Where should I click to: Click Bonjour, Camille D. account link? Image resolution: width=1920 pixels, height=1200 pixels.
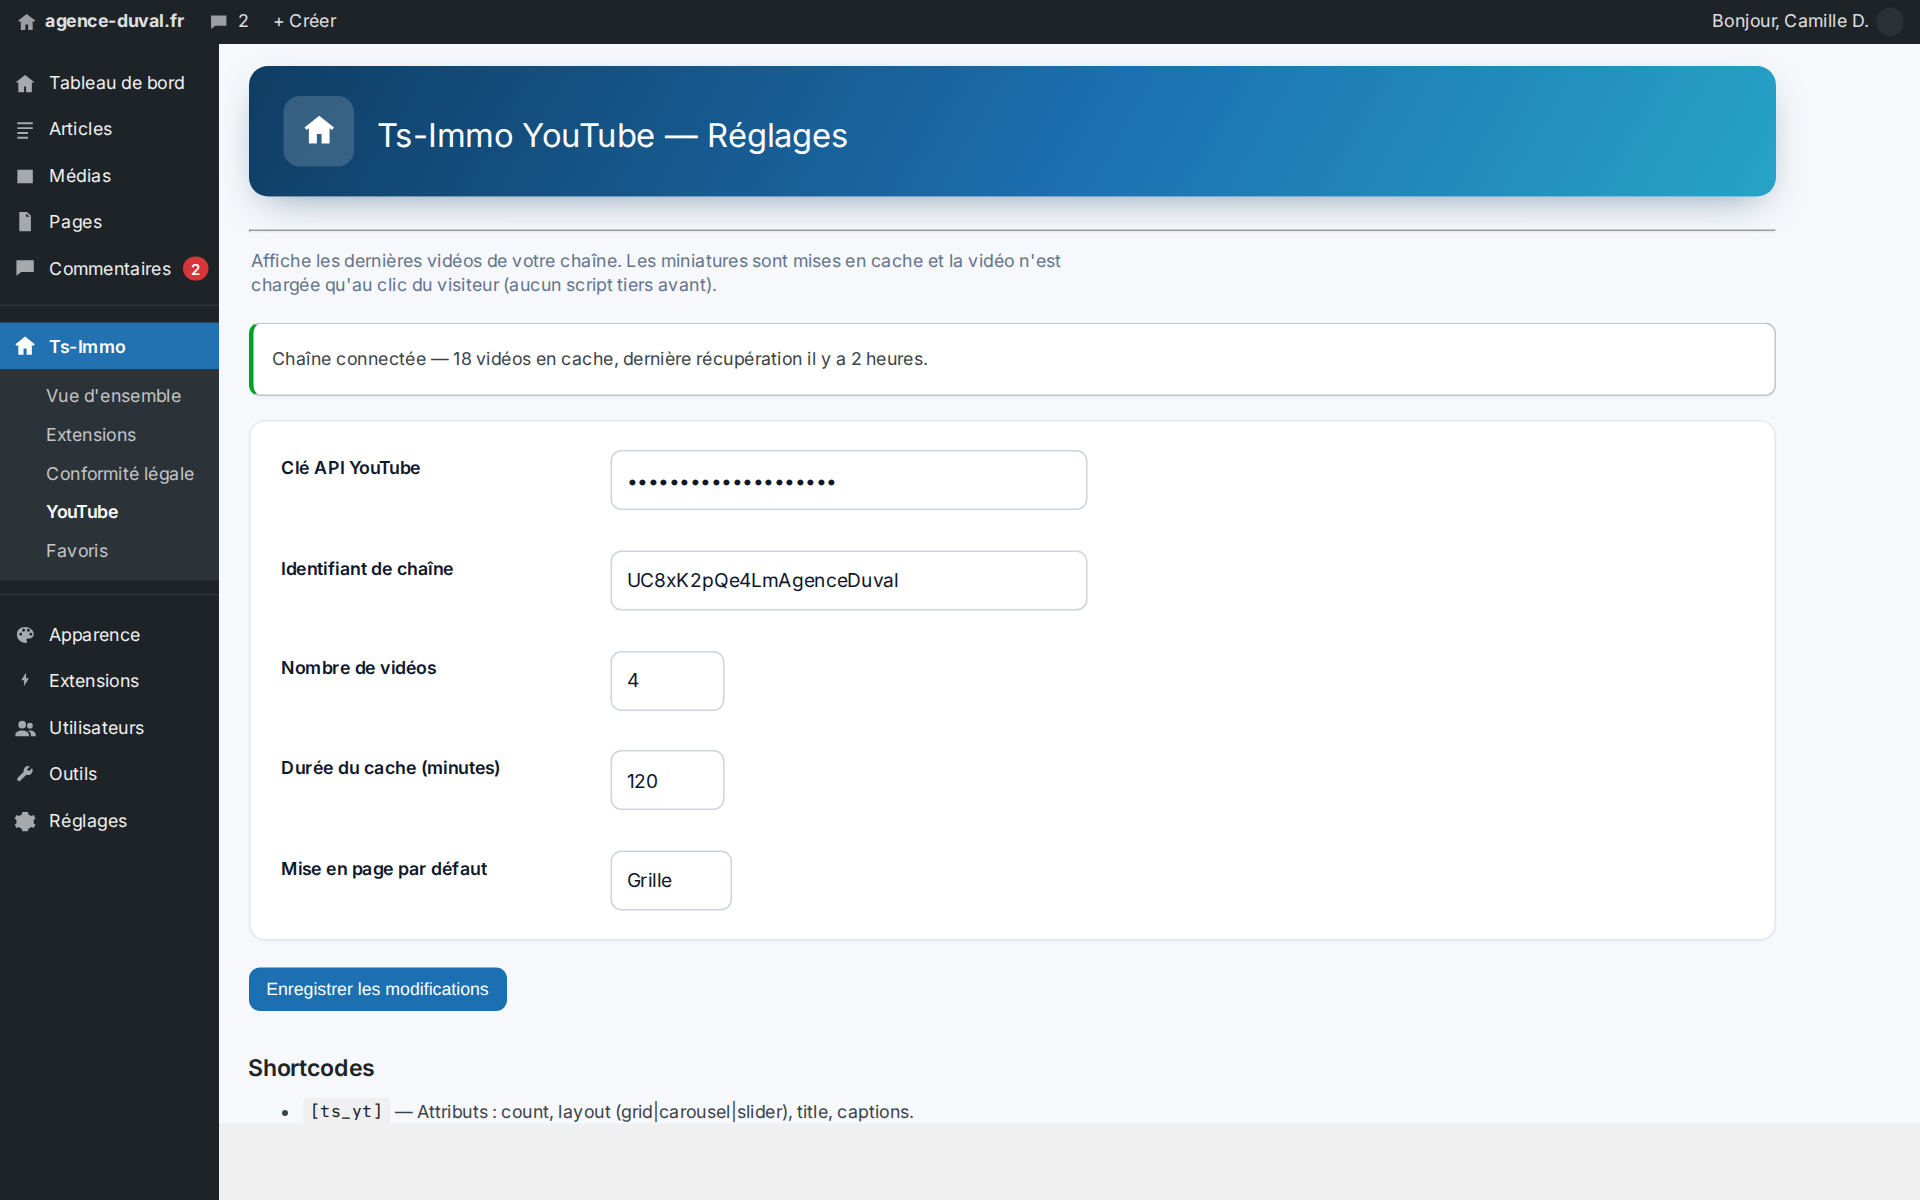pos(1790,21)
